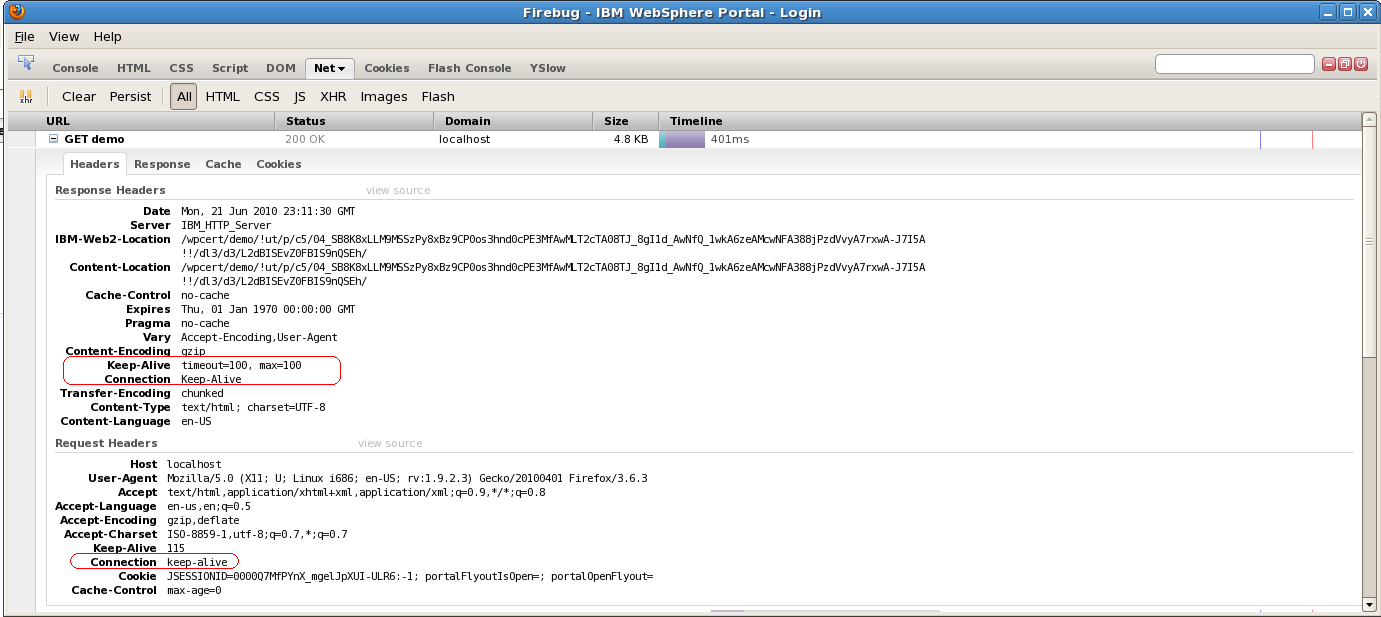This screenshot has width=1381, height=617.
Task: Toggle the XHR request filter
Action: tap(333, 96)
